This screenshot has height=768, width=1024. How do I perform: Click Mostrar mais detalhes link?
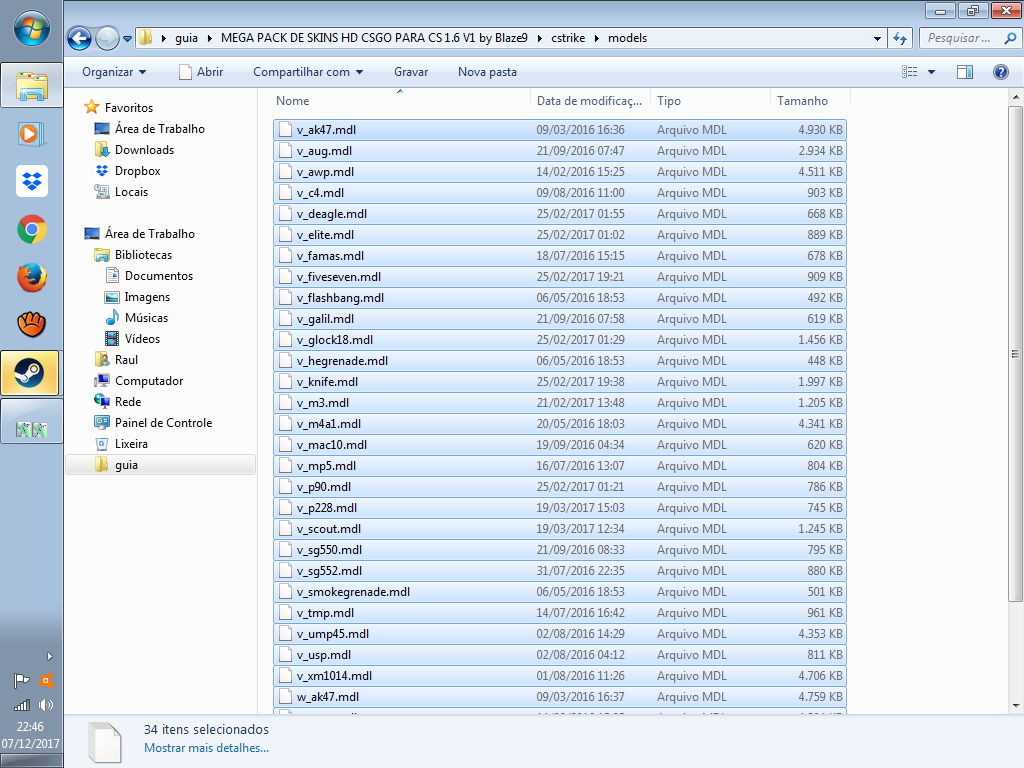click(x=206, y=748)
